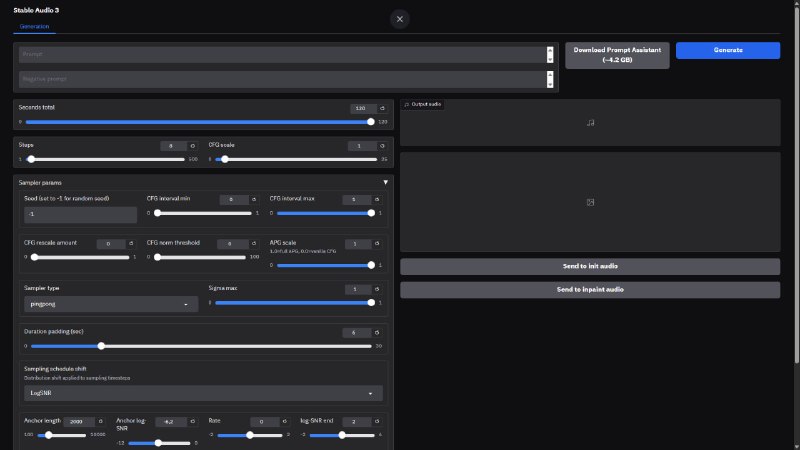Click Download Prompt Assistant button

(x=617, y=55)
